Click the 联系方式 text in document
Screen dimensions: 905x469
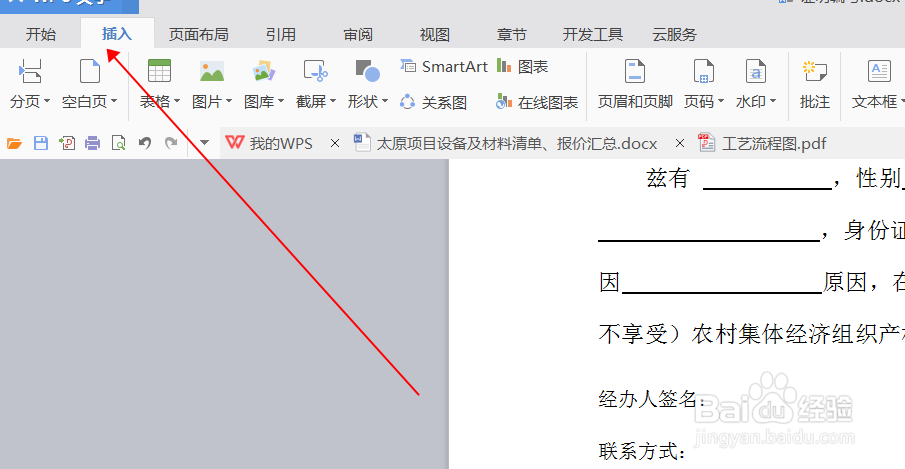coord(642,451)
